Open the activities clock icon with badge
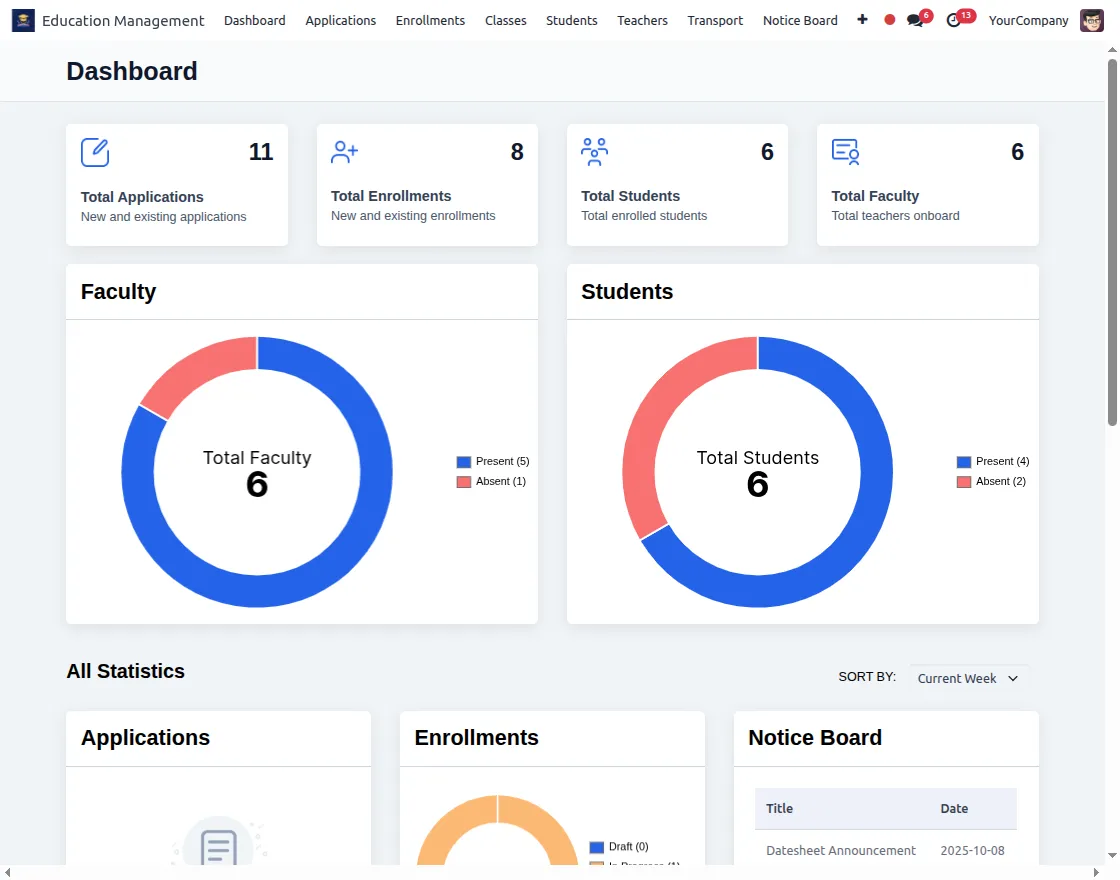Image resolution: width=1120 pixels, height=880 pixels. (954, 21)
